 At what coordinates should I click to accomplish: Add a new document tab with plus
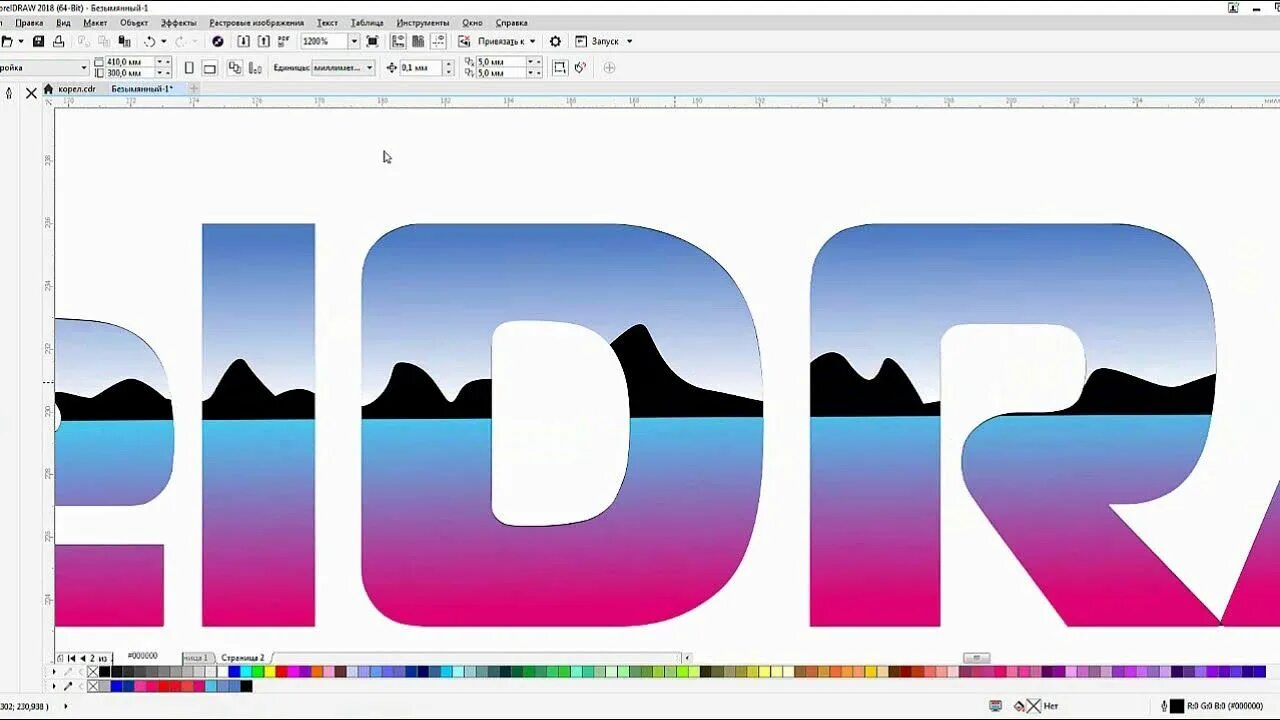pyautogui.click(x=194, y=89)
